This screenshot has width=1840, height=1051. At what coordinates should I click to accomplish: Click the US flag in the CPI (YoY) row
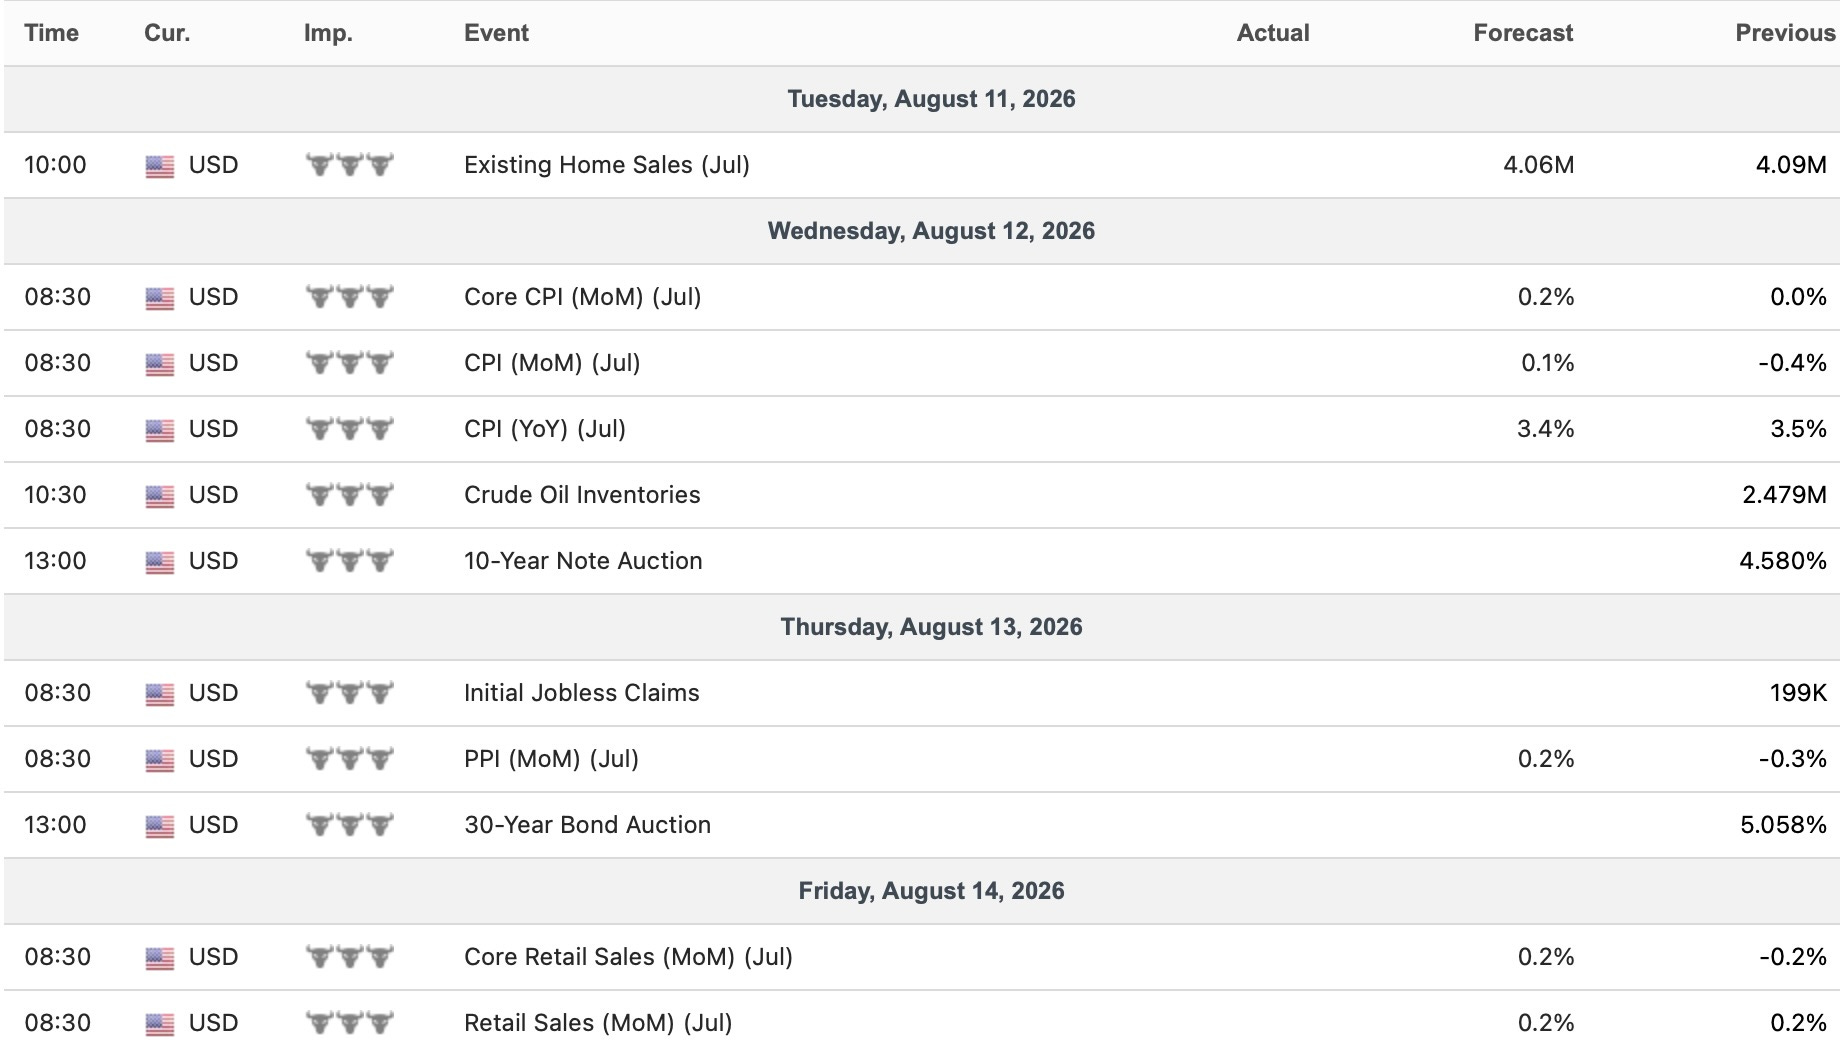tap(160, 430)
